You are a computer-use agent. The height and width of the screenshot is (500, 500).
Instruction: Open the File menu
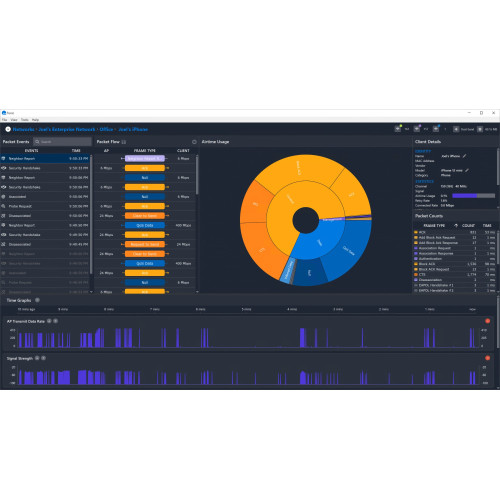click(x=5, y=119)
